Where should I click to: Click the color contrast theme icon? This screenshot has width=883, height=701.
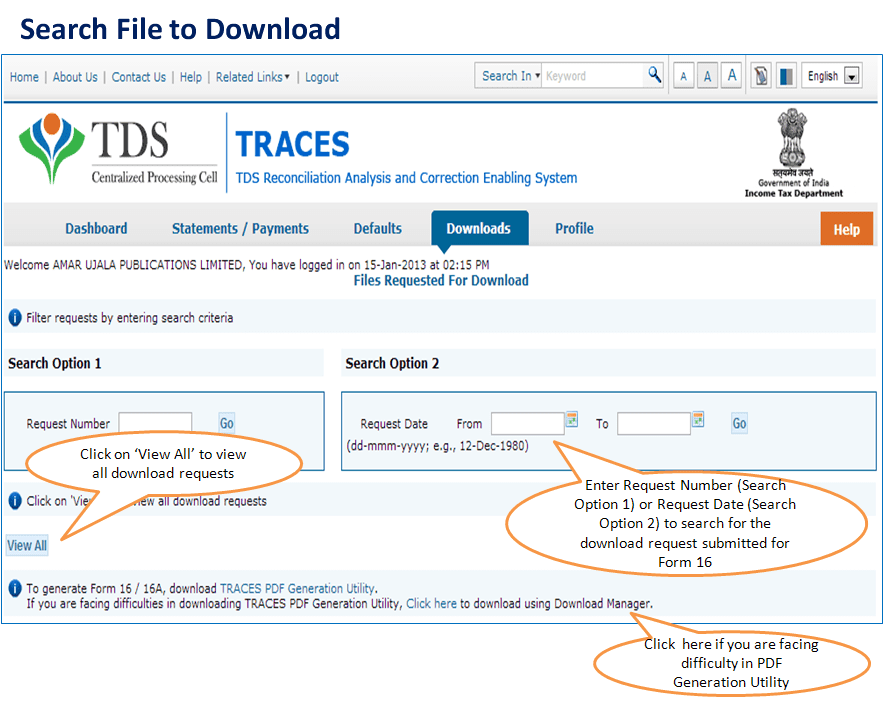[786, 74]
